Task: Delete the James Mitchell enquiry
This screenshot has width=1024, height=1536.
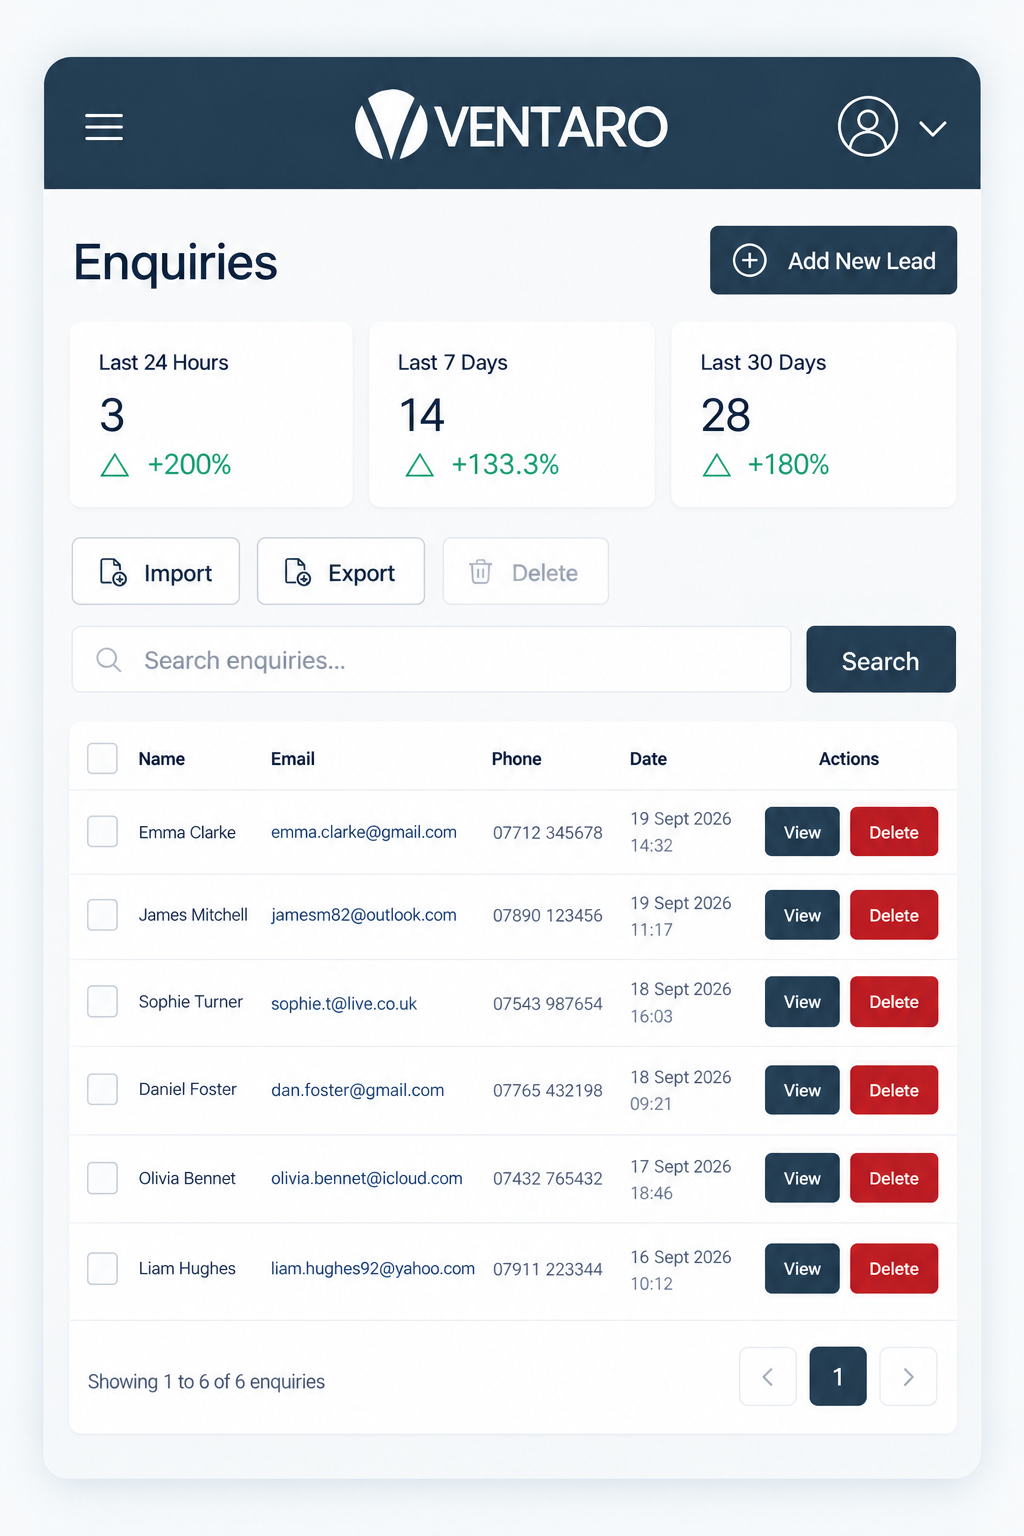Action: pos(894,914)
